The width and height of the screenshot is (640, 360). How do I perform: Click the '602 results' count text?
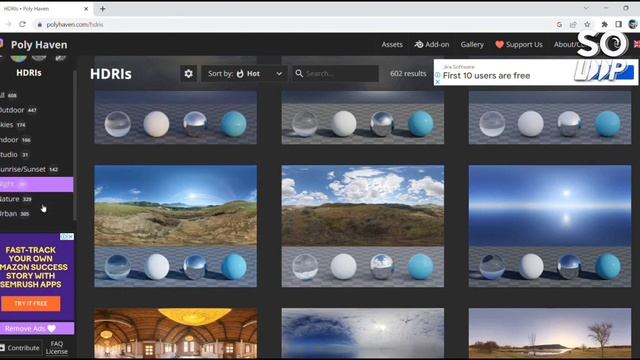click(408, 73)
